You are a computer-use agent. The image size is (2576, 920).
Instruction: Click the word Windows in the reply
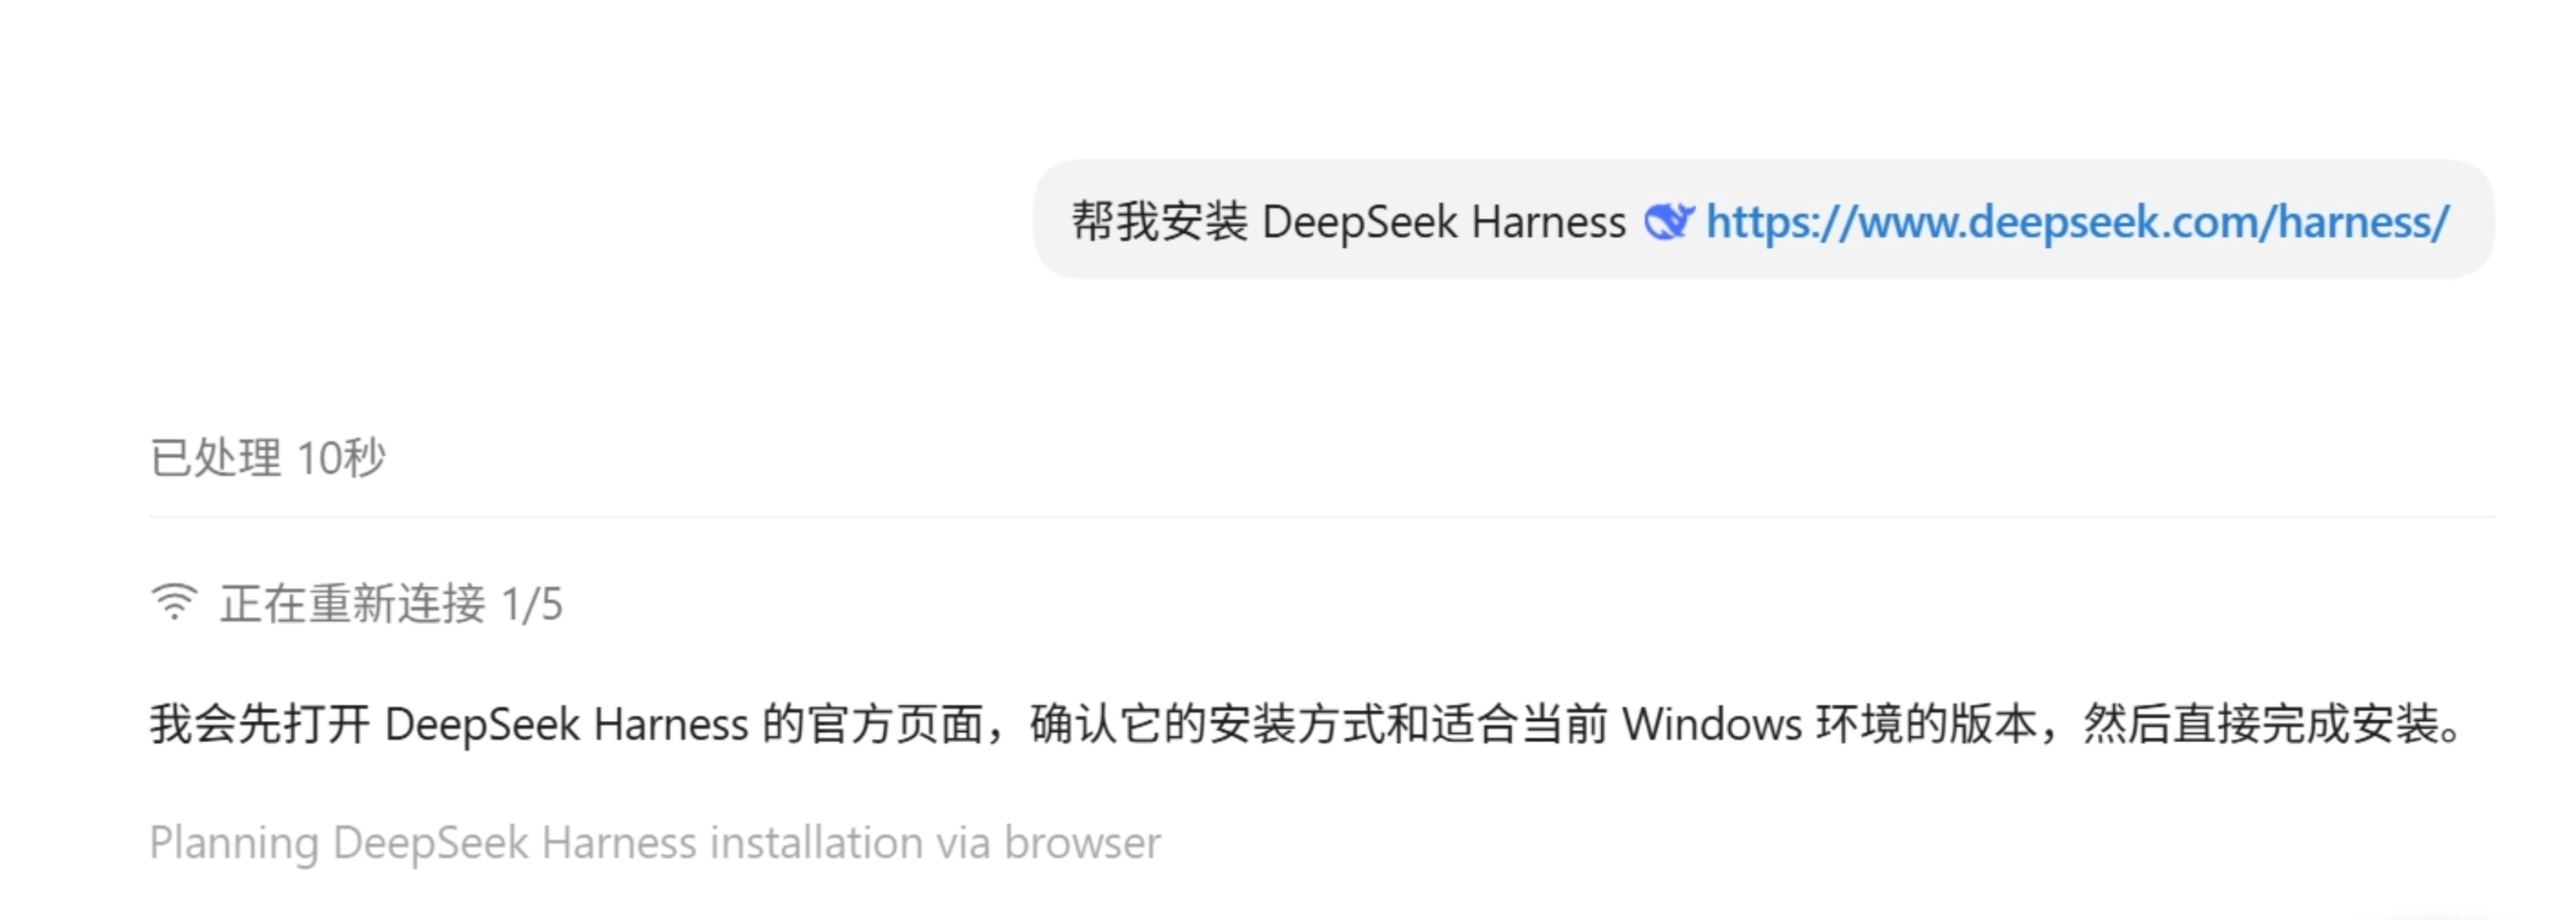(x=1711, y=724)
